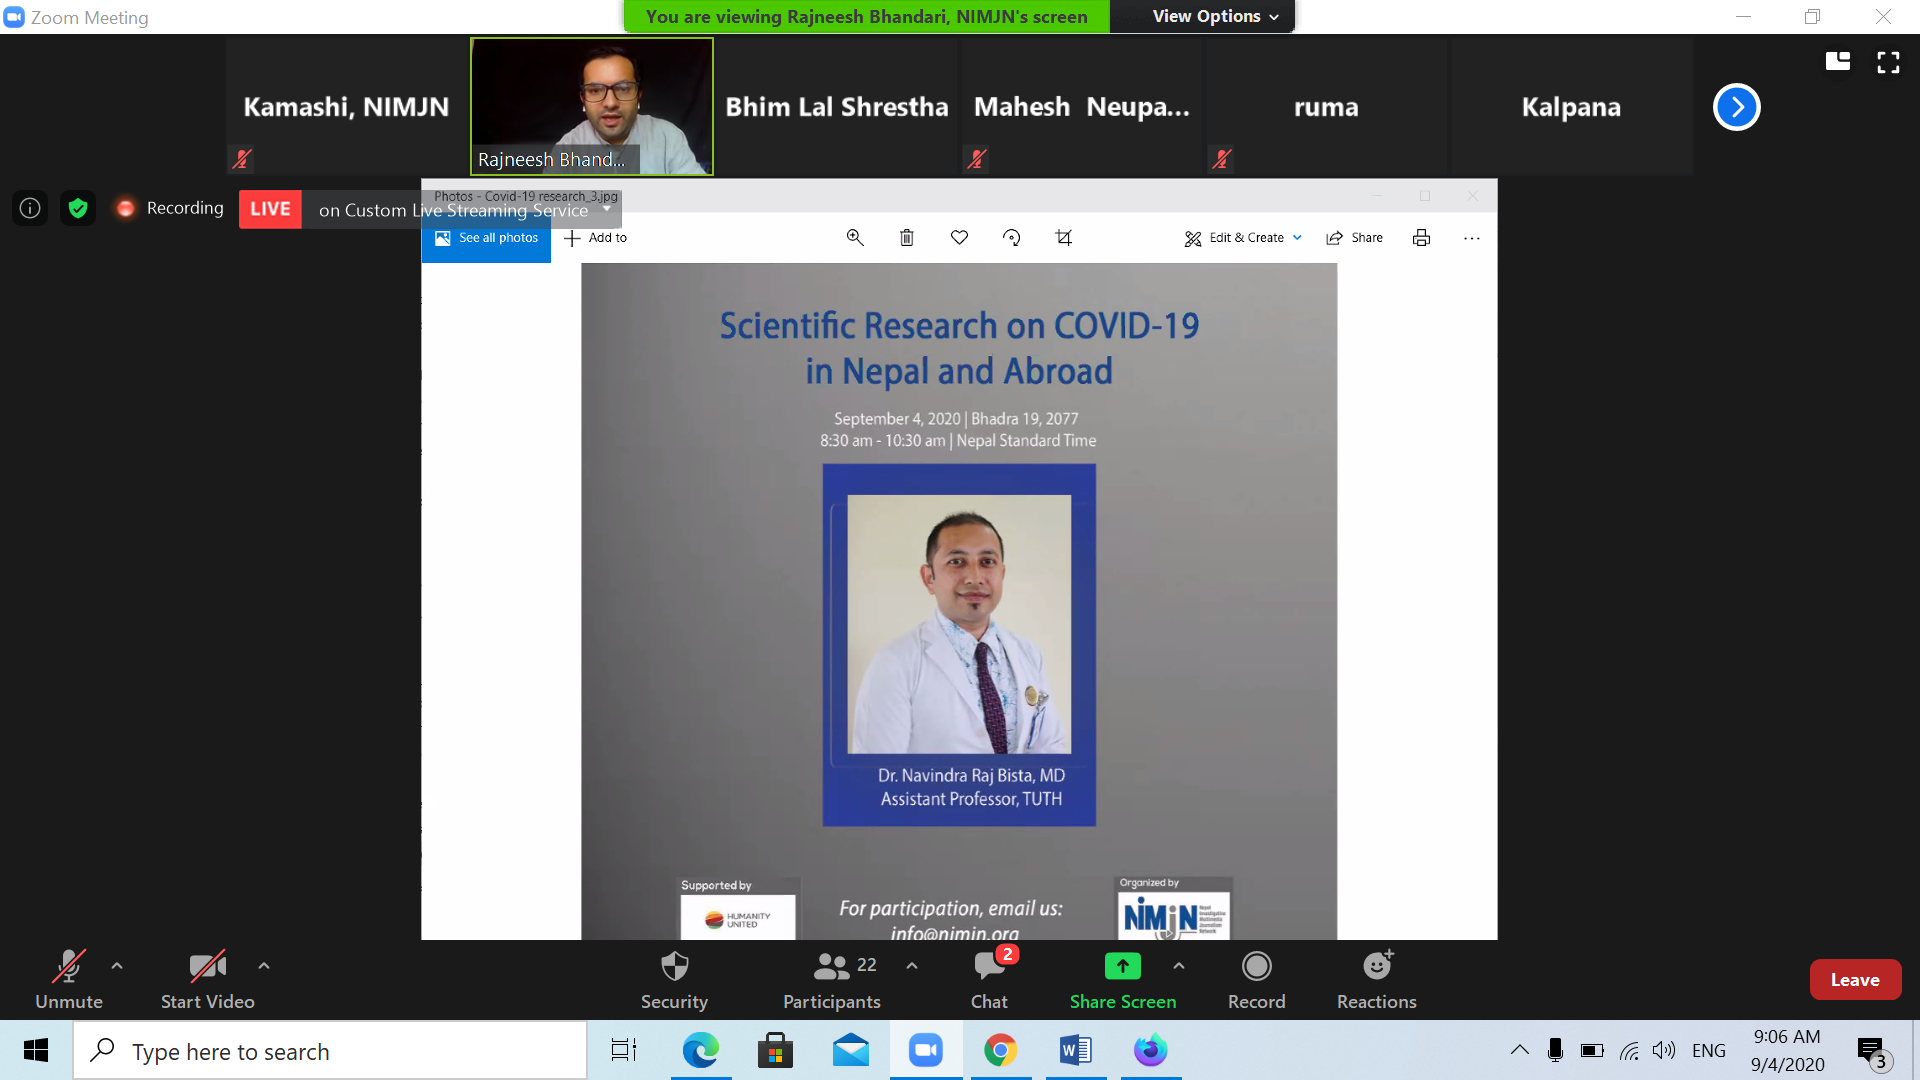The width and height of the screenshot is (1920, 1080).
Task: Start your video
Action: click(x=207, y=980)
